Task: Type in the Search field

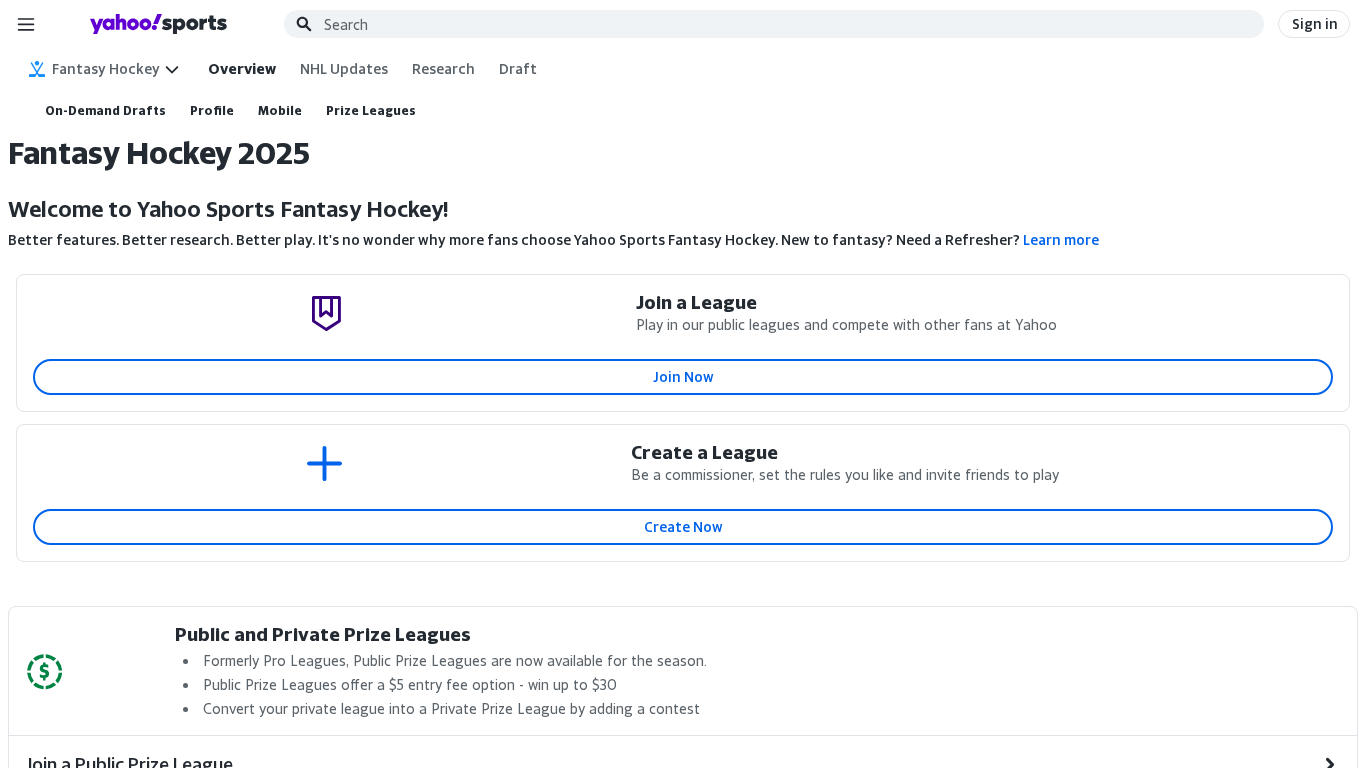Action: click(780, 24)
